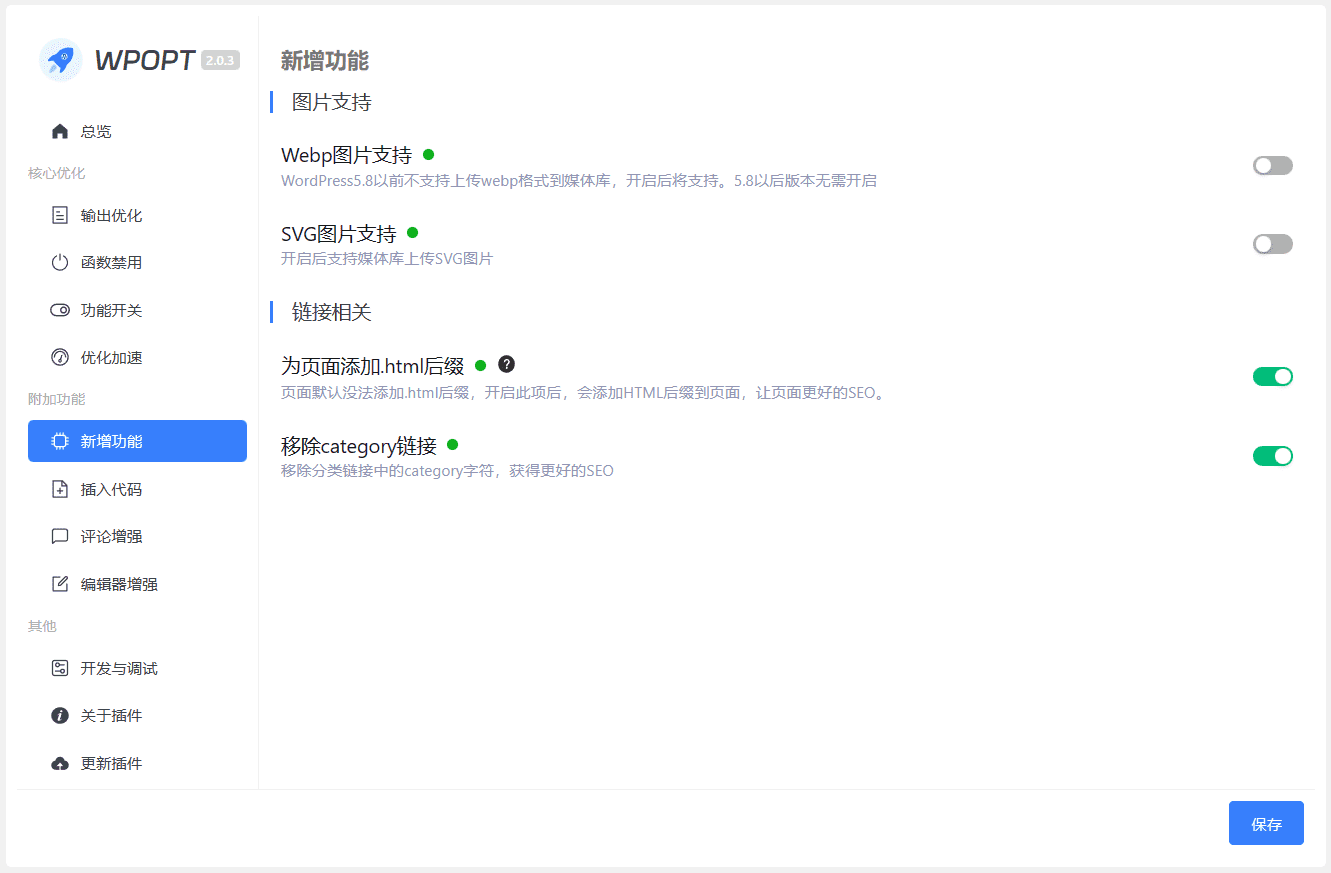Screen dimensions: 1331x873
Task: Click the speed icon beside 优化加速
Action: pyautogui.click(x=62, y=357)
